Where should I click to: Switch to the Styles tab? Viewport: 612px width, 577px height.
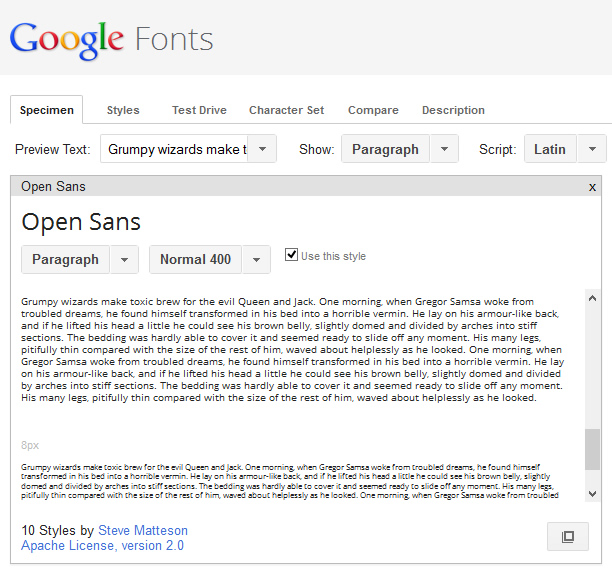pos(123,110)
